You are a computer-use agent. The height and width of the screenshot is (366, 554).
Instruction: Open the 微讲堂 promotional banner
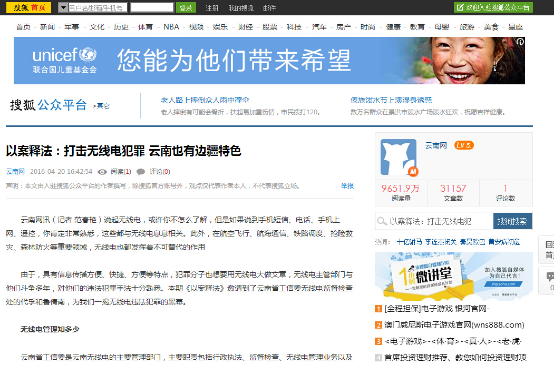tap(454, 276)
